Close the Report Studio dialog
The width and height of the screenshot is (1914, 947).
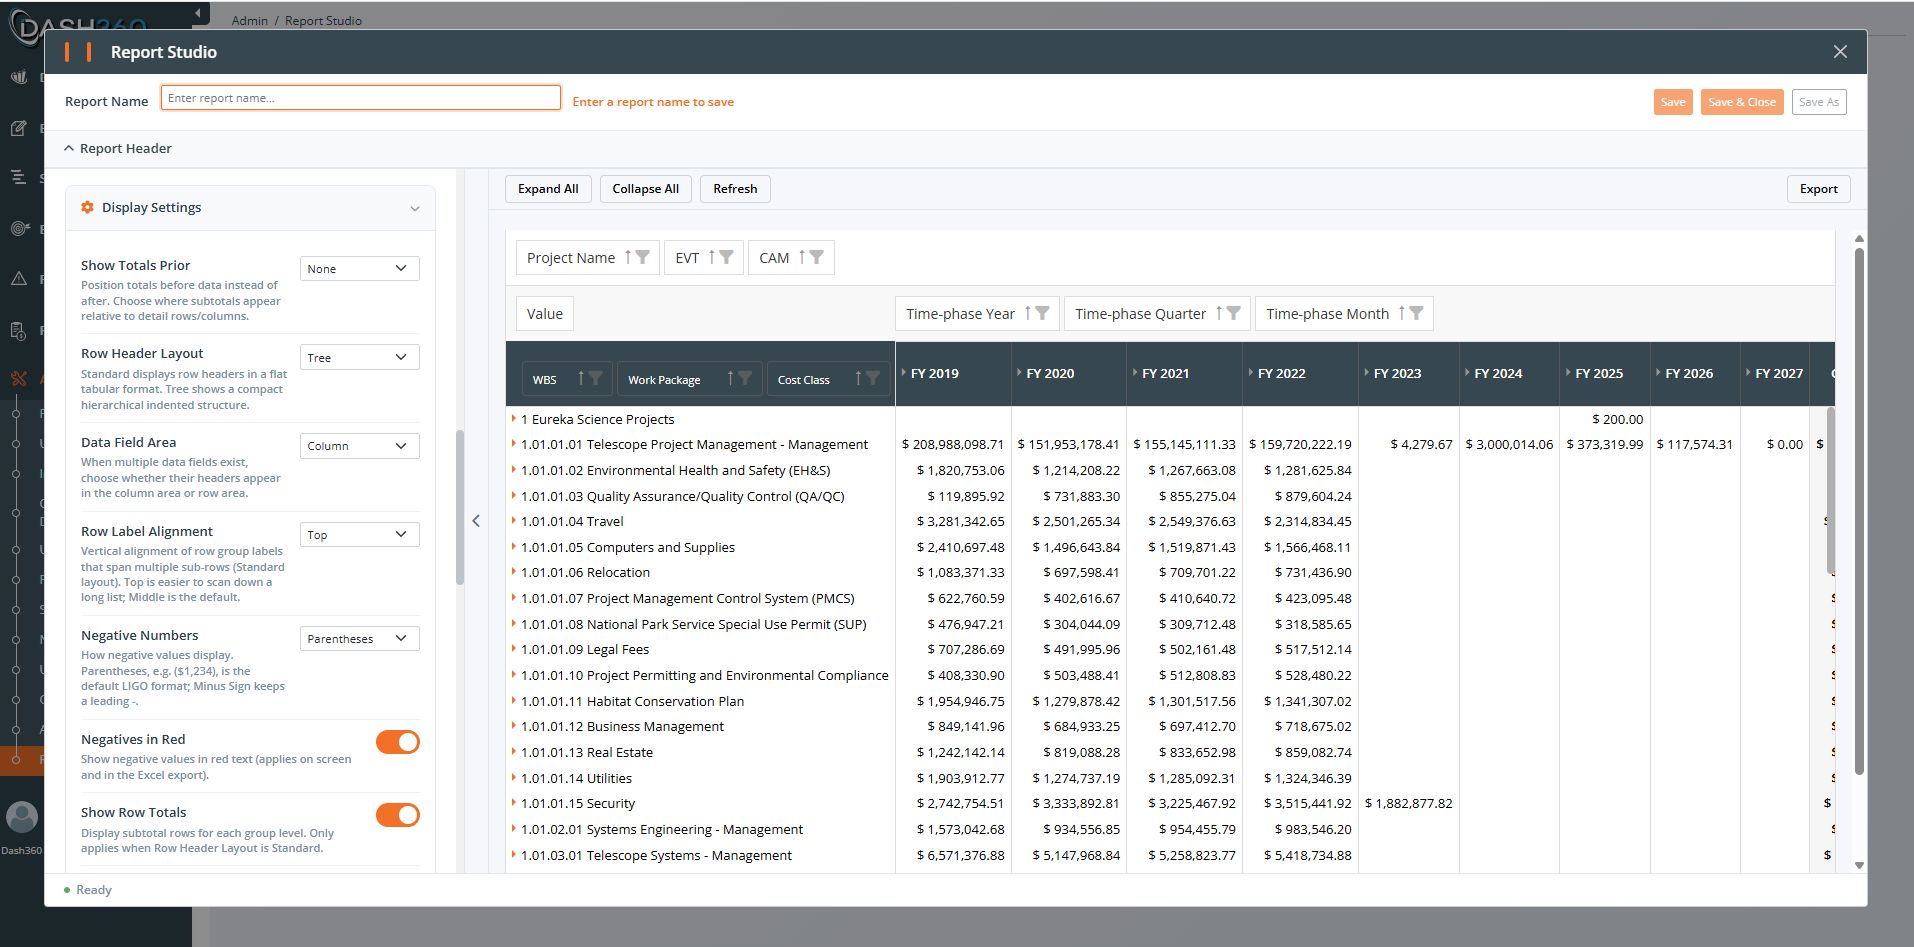click(x=1840, y=51)
